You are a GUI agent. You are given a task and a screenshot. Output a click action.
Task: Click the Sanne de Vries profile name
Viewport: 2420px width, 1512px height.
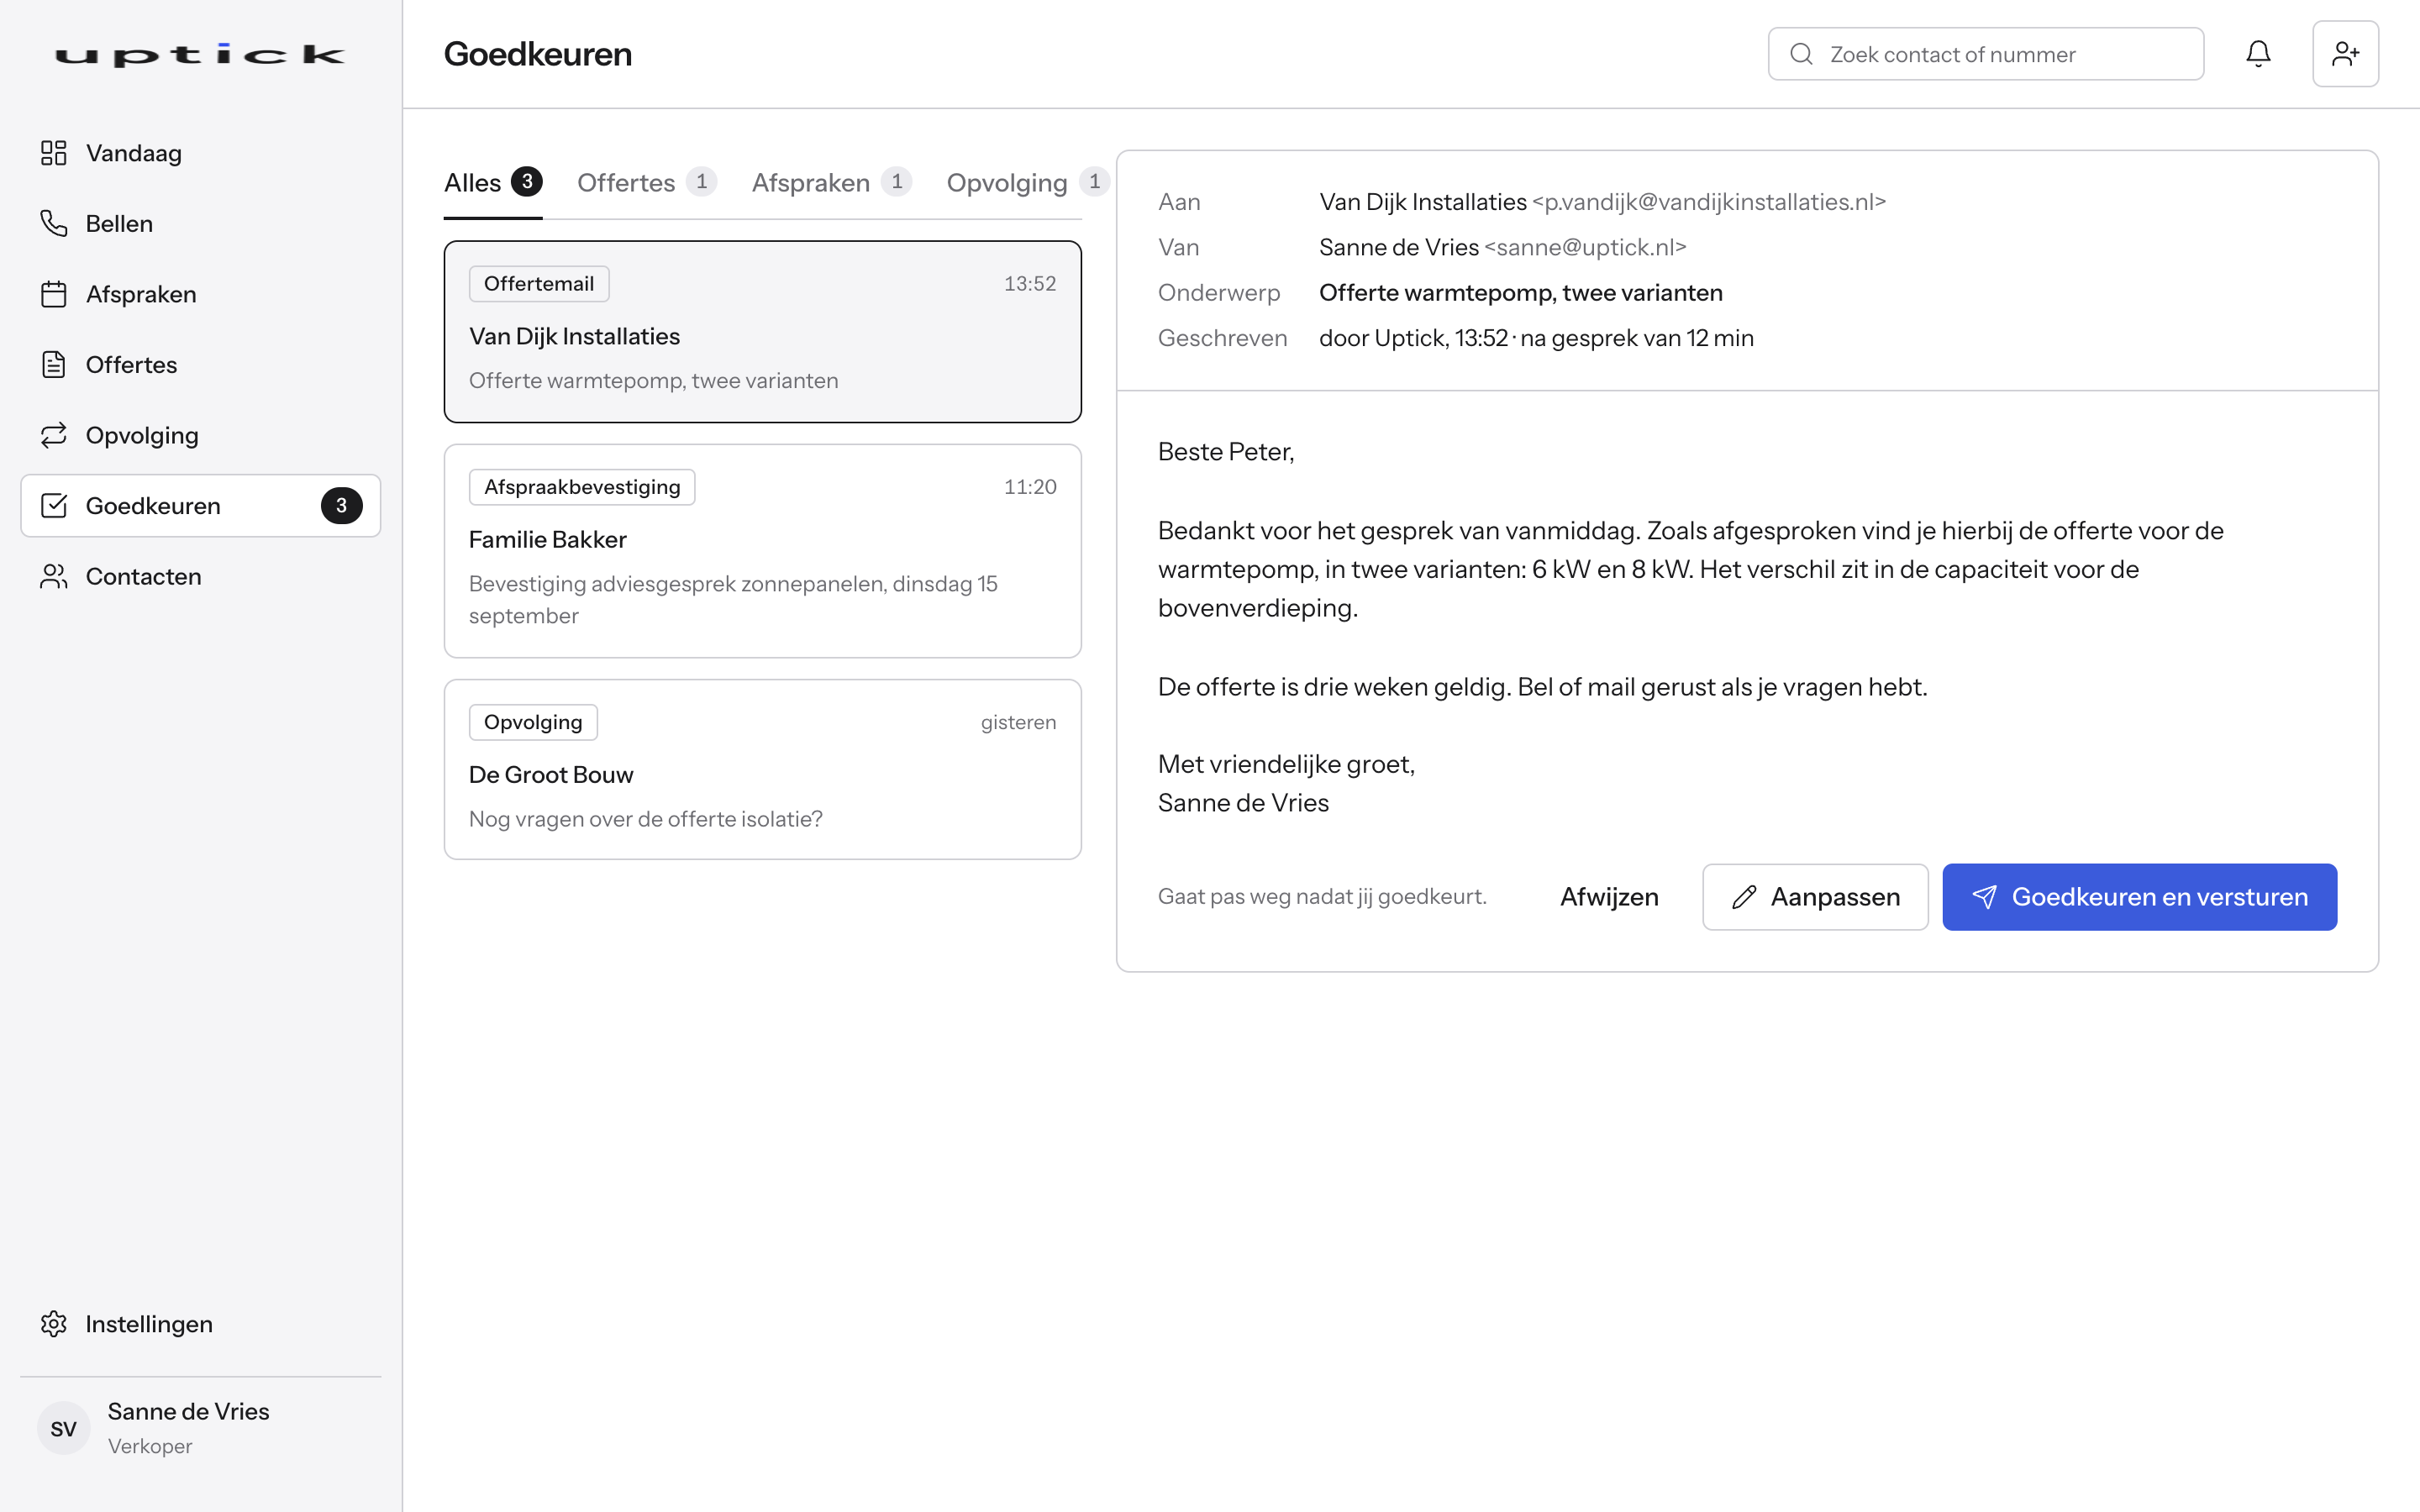pyautogui.click(x=188, y=1411)
